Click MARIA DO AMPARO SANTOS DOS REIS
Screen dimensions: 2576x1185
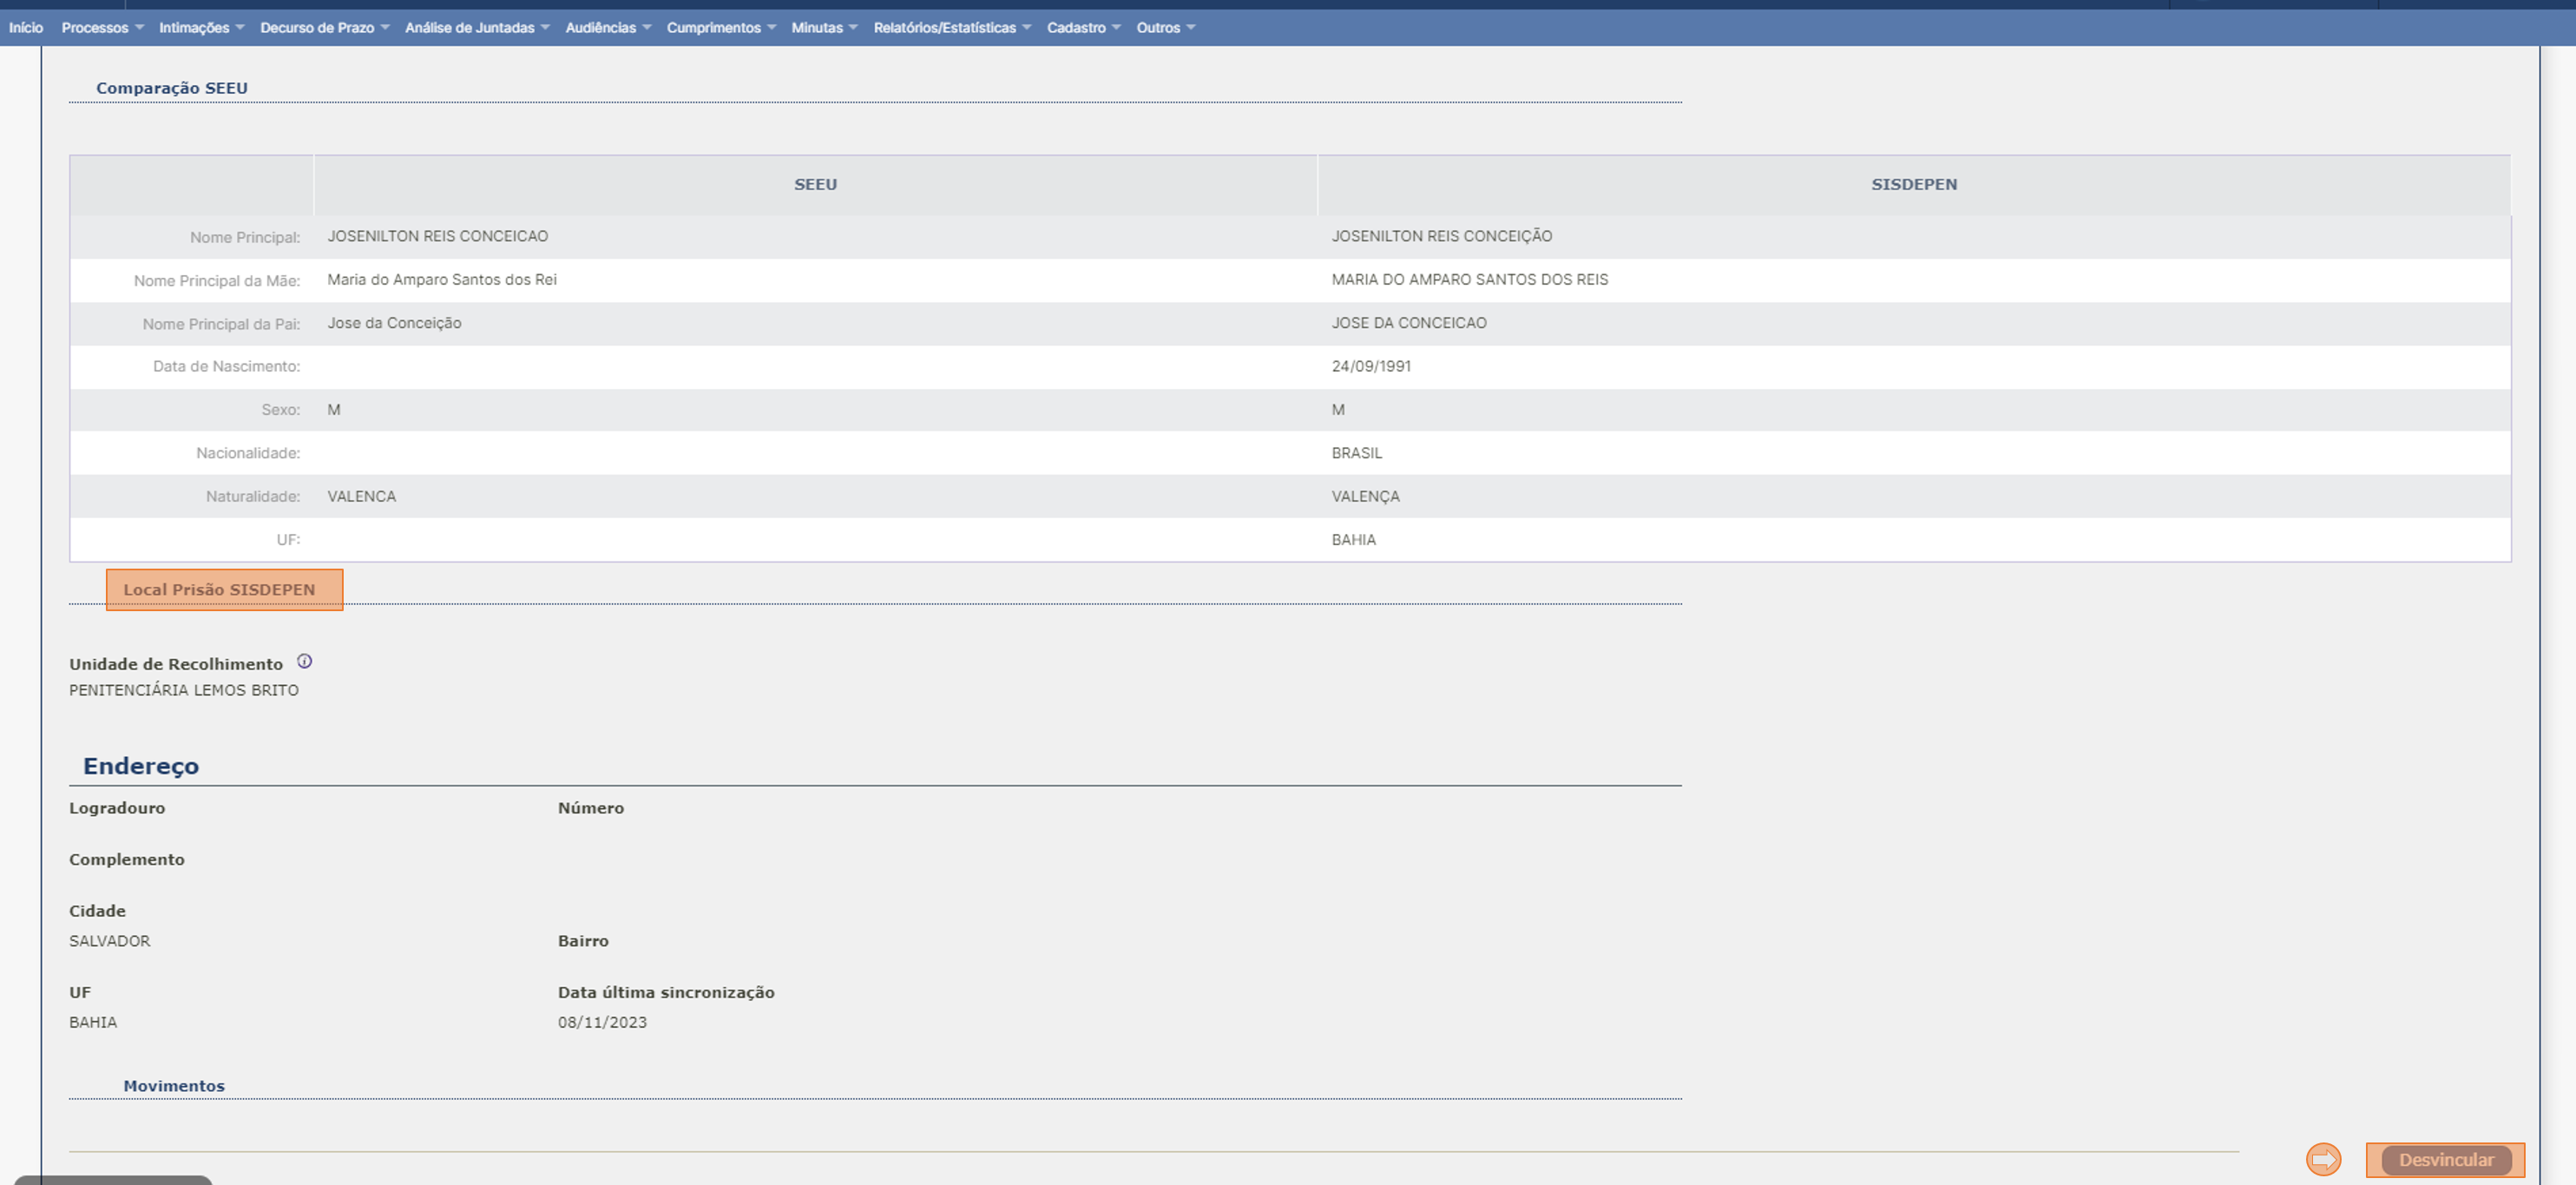(x=1469, y=280)
